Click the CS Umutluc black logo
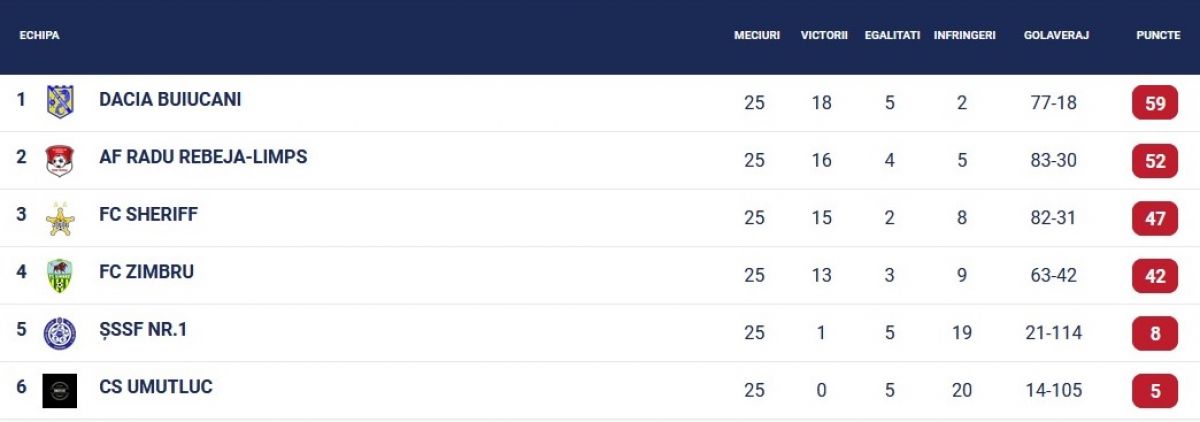Image resolution: width=1200 pixels, height=422 pixels. 60,390
